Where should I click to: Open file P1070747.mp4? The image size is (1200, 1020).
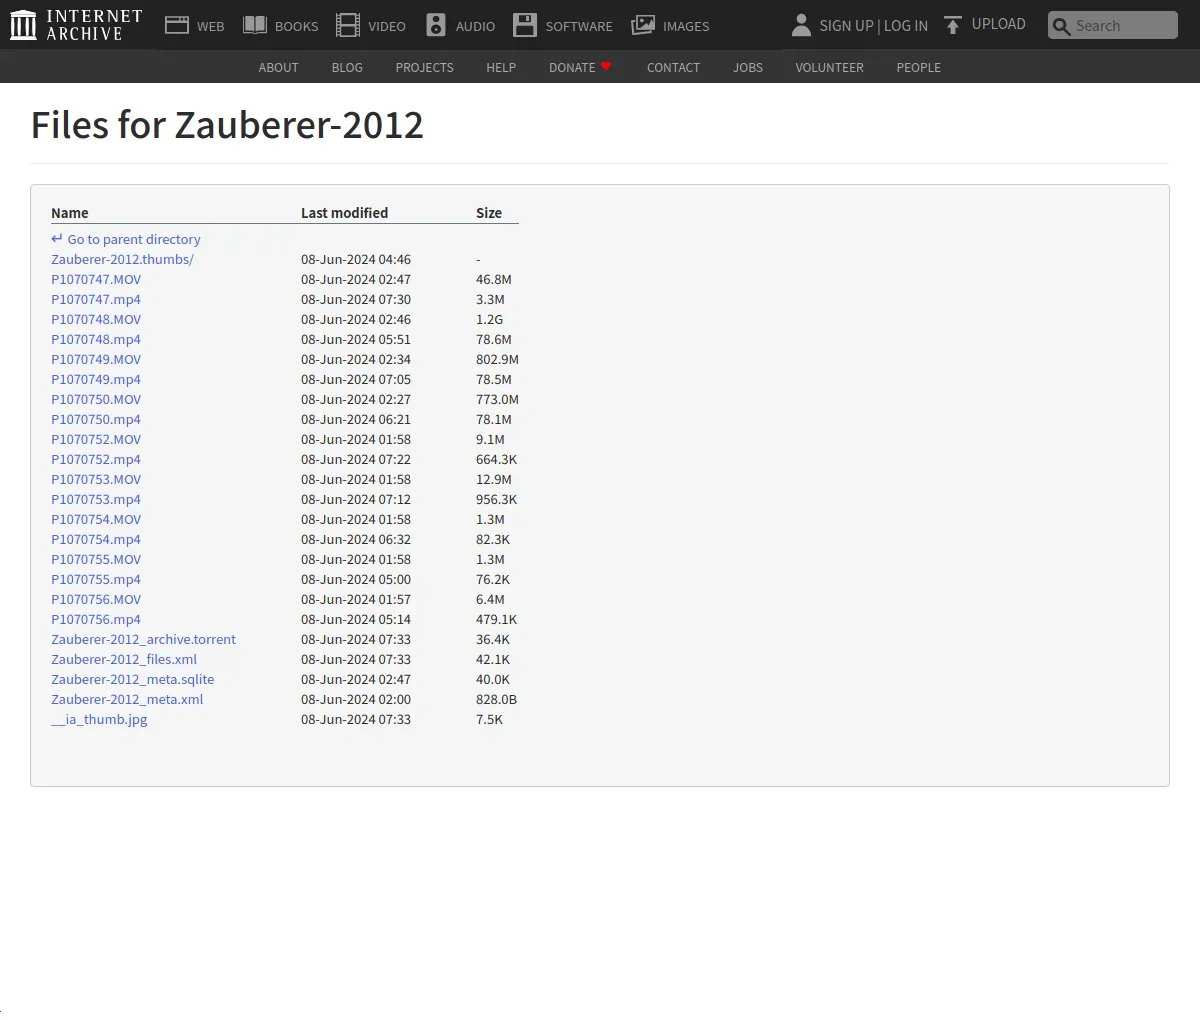click(96, 299)
